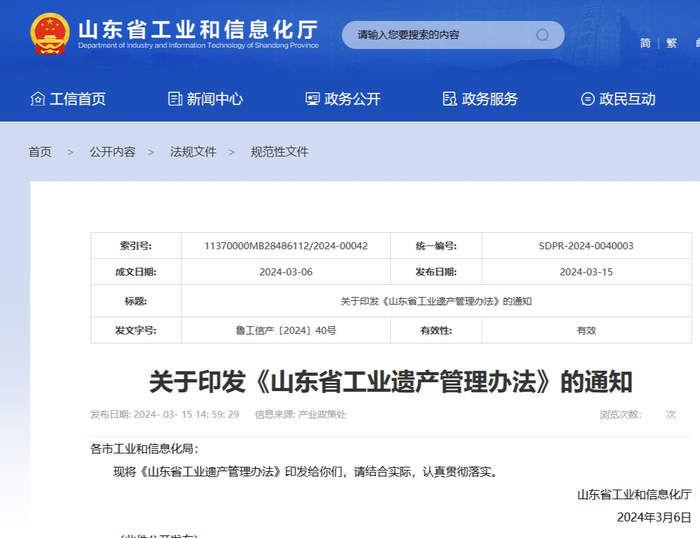Click the salutation 各市工业和信息化局
Image resolution: width=700 pixels, height=538 pixels.
[x=144, y=449]
